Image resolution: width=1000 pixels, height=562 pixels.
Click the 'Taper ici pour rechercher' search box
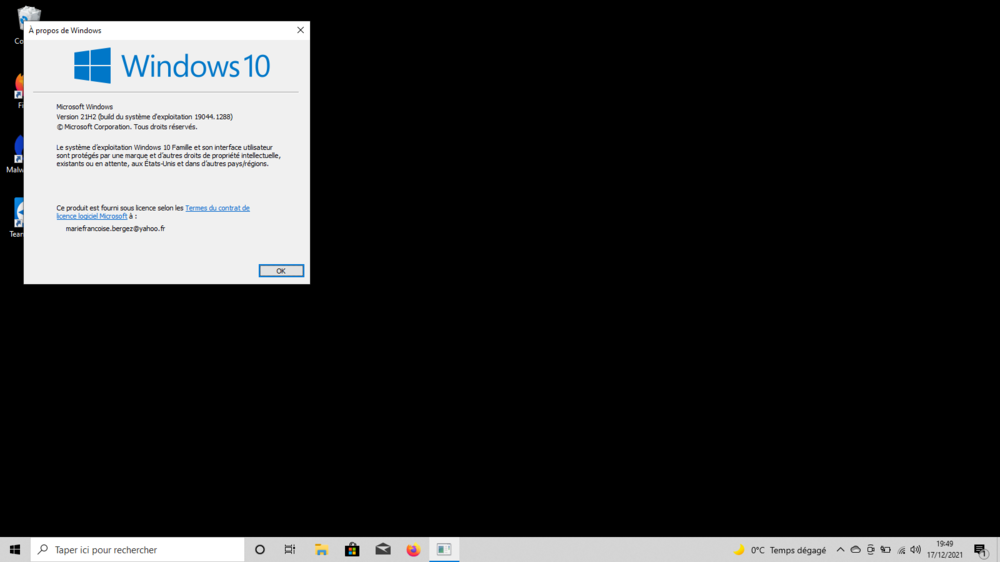[x=140, y=550]
